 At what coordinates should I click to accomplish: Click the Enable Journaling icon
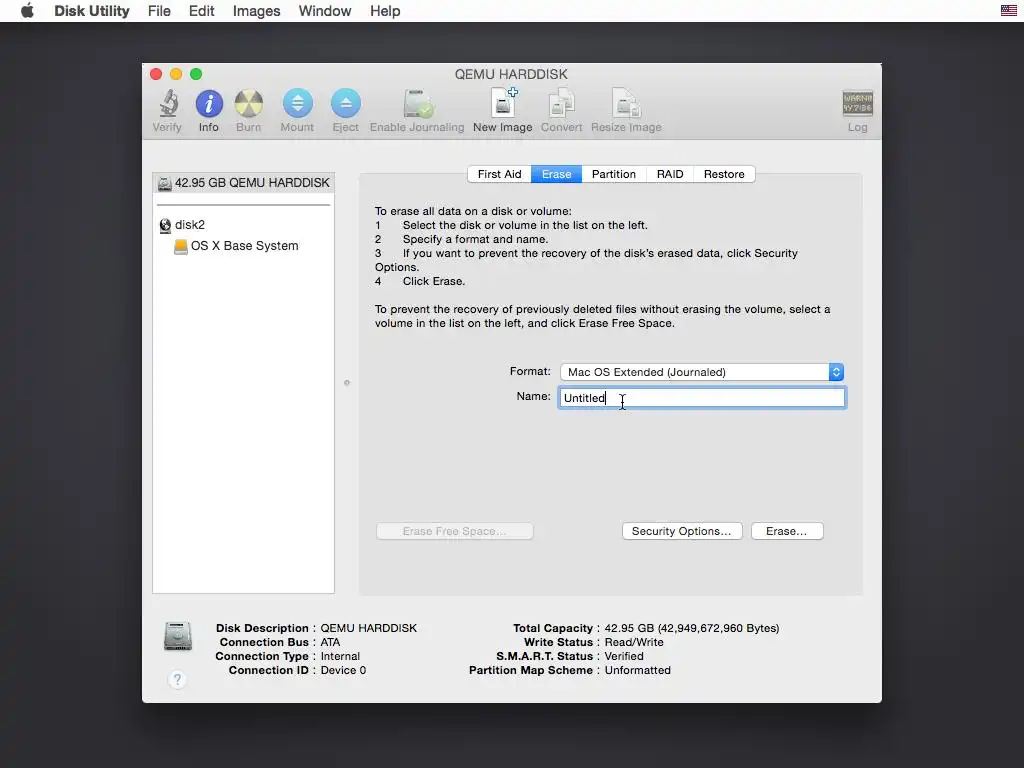coord(417,104)
